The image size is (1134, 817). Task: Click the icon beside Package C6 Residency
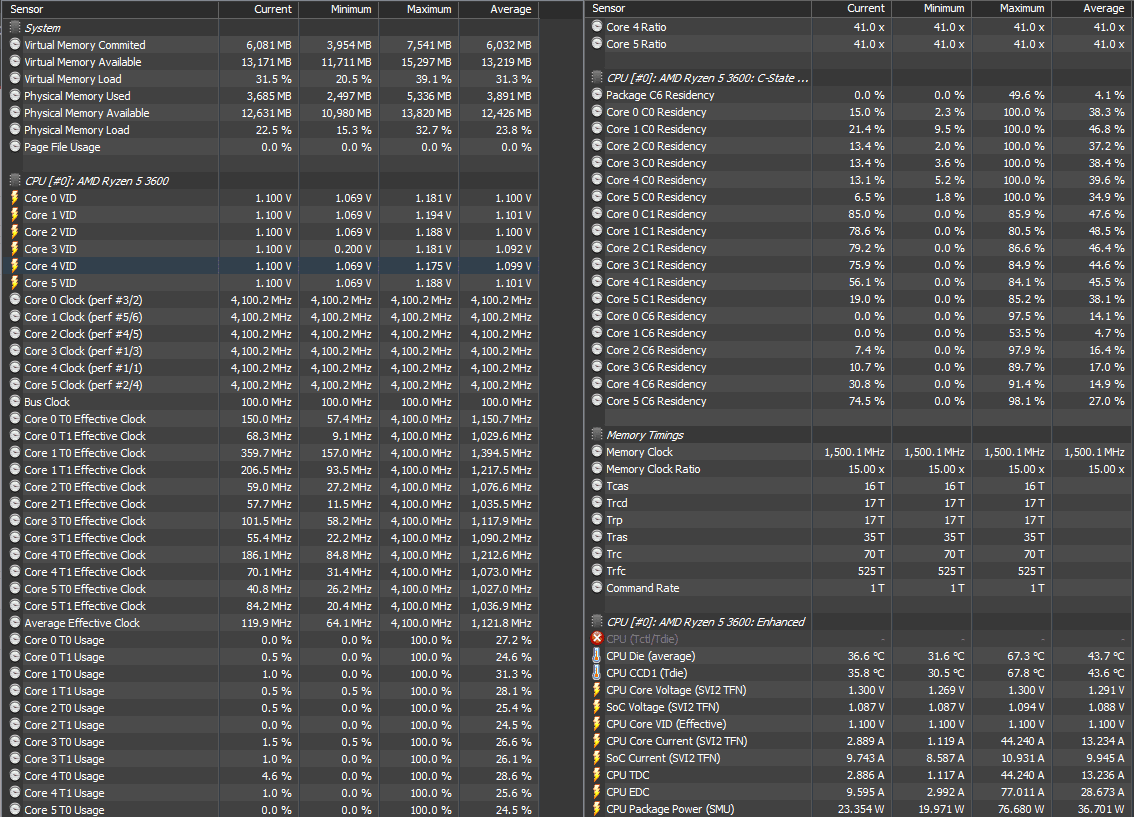tap(597, 95)
